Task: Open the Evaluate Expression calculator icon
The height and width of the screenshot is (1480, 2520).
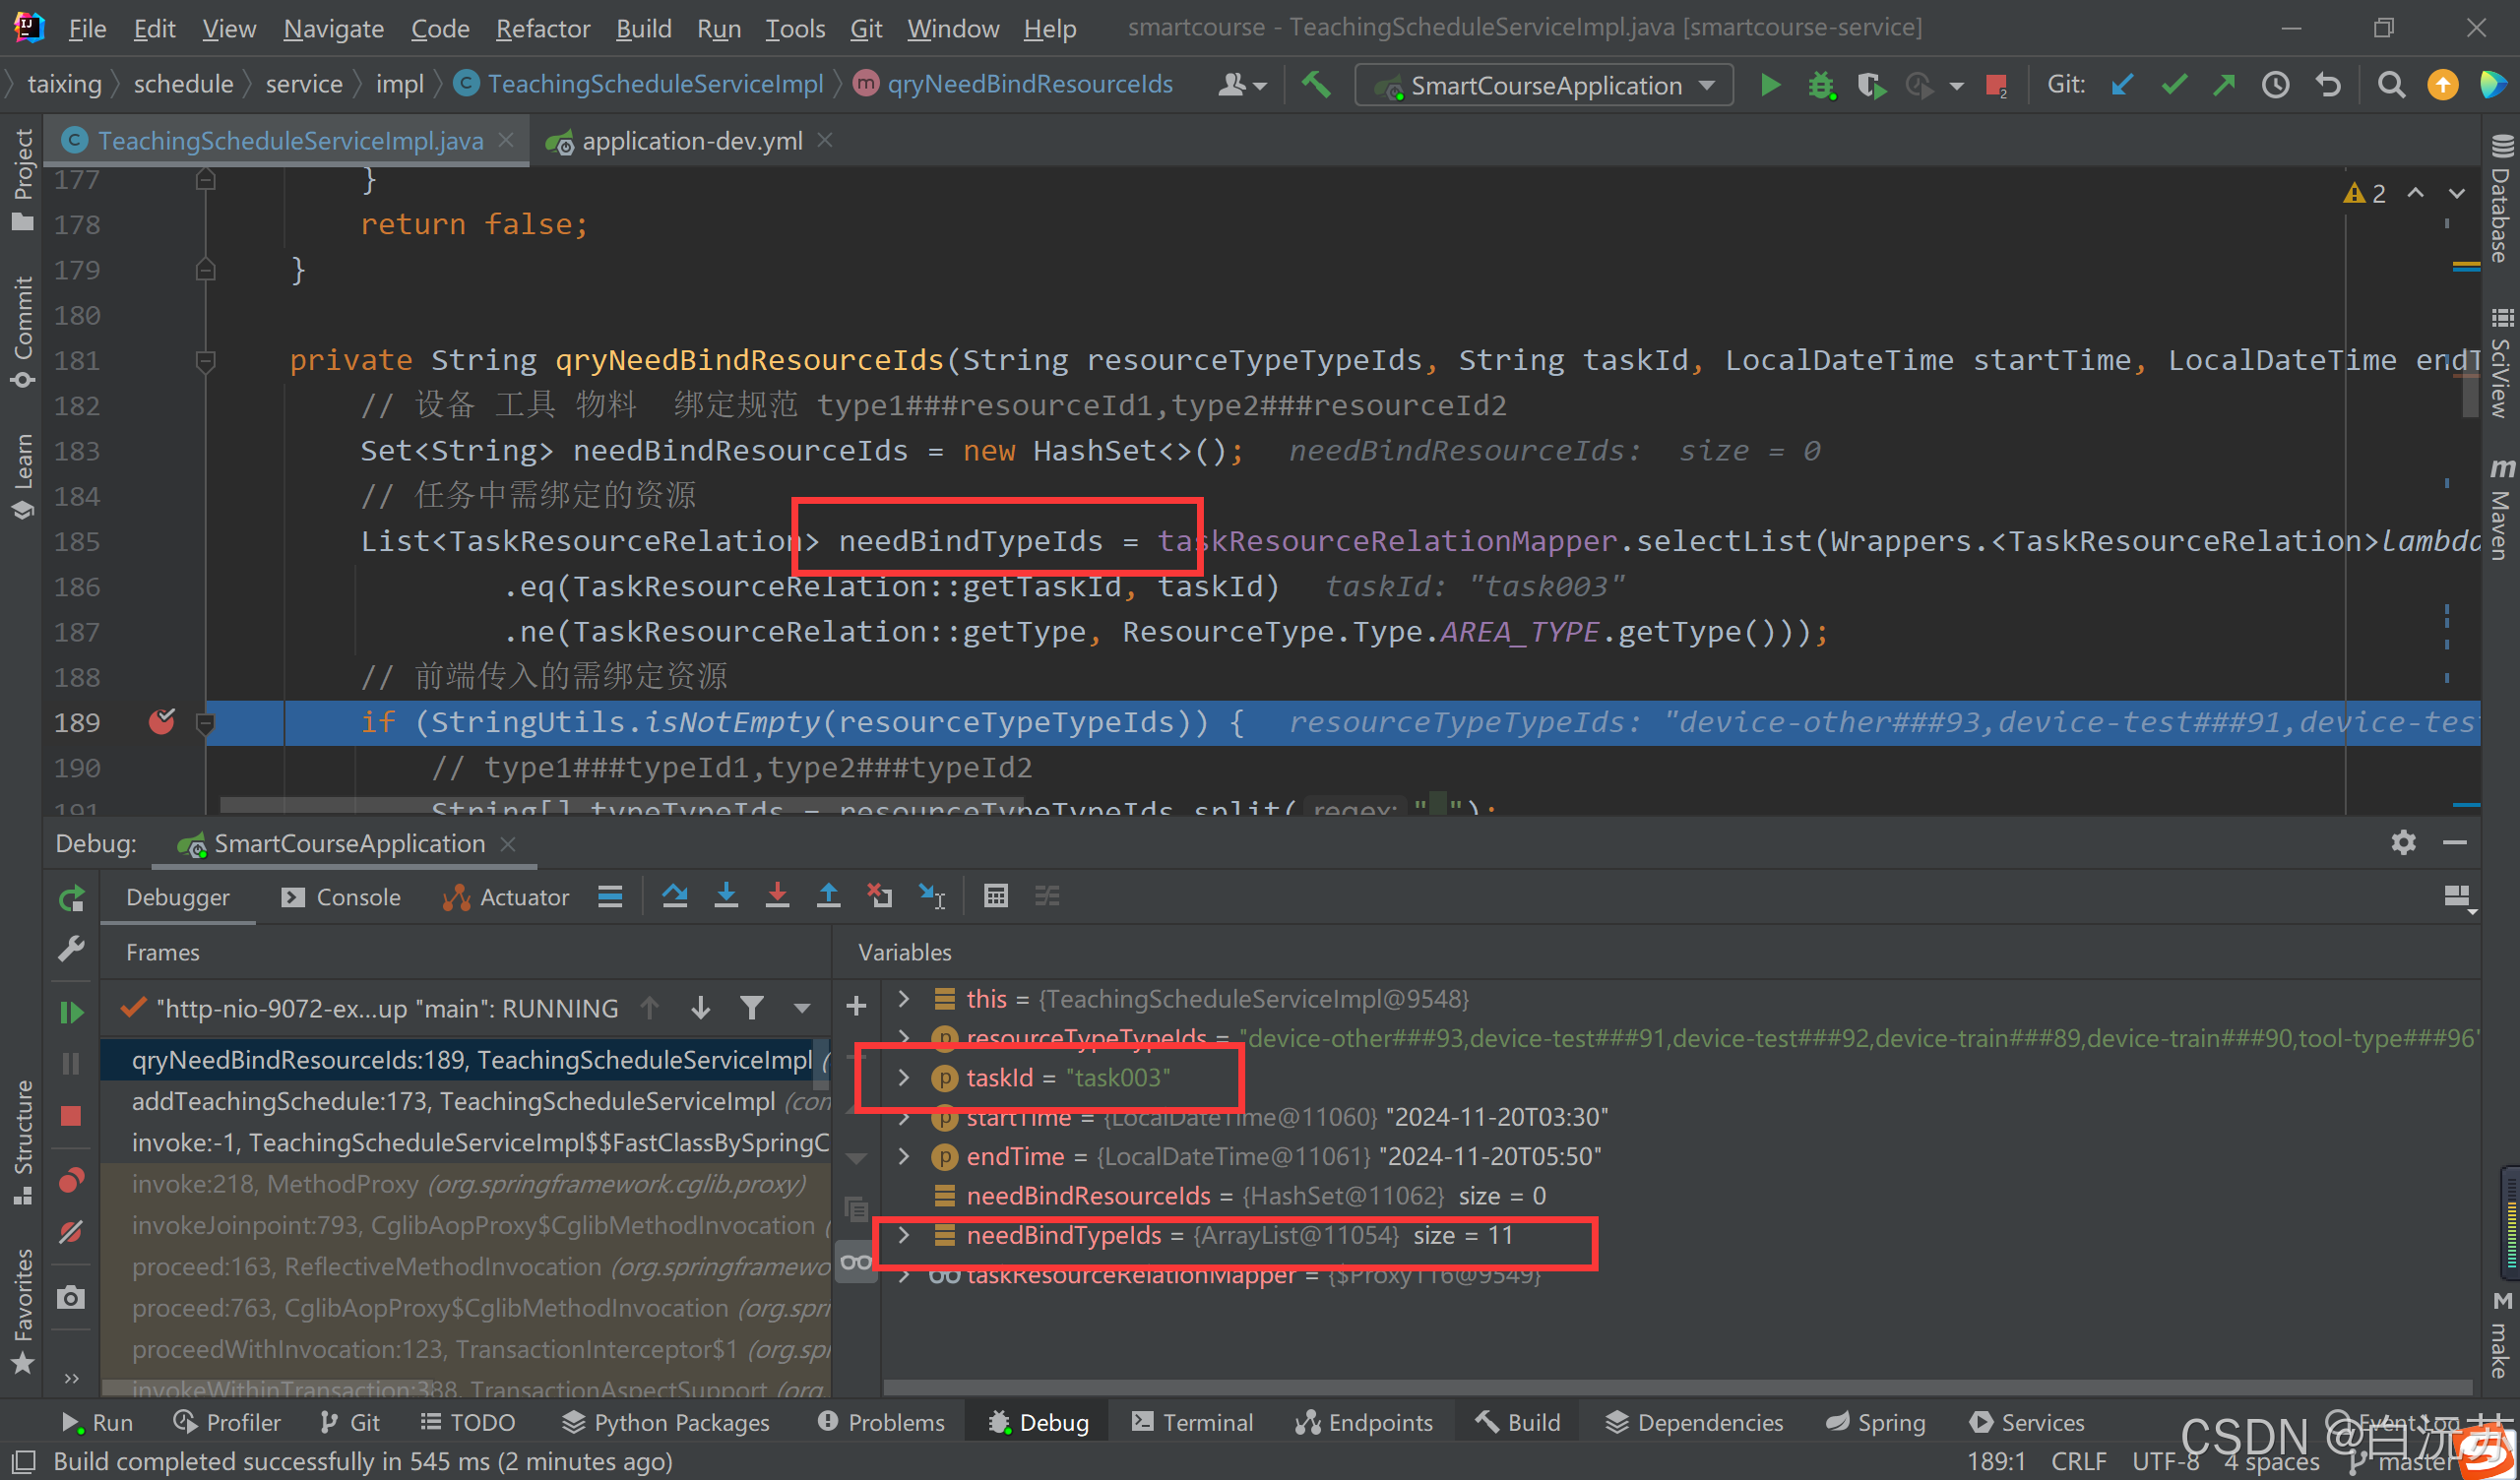Action: [995, 897]
